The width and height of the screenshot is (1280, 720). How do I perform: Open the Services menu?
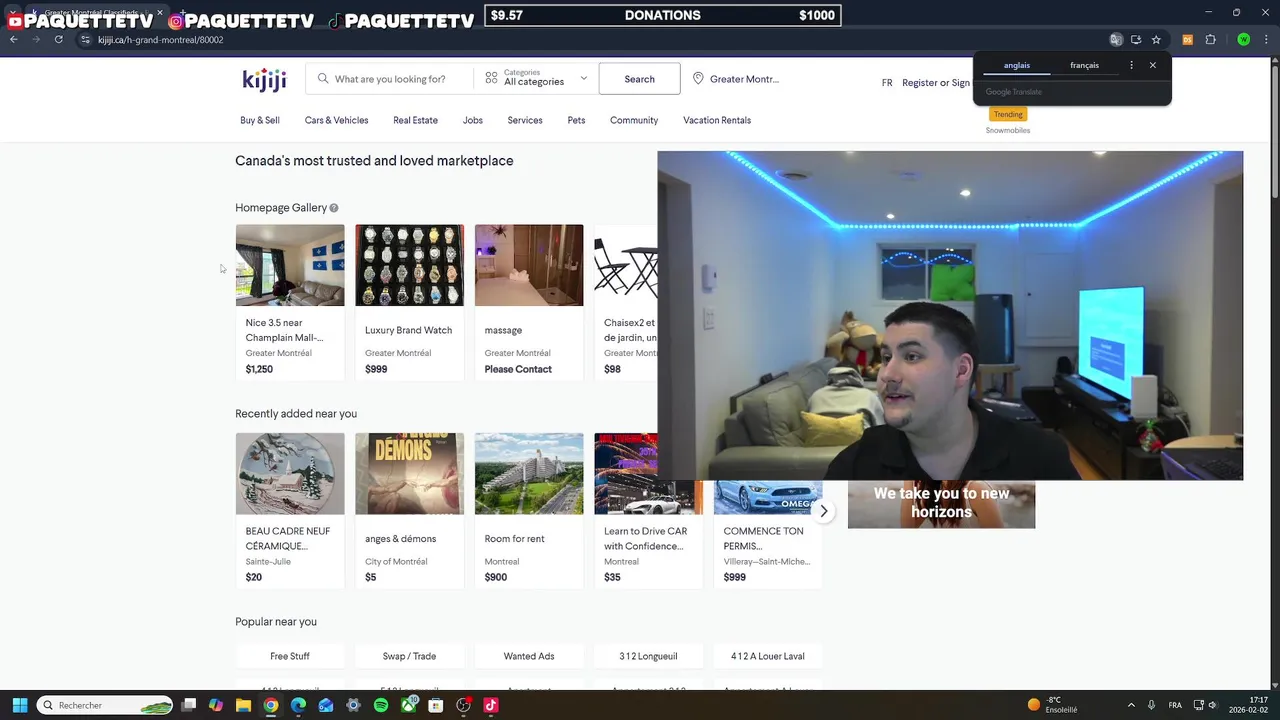tap(525, 120)
